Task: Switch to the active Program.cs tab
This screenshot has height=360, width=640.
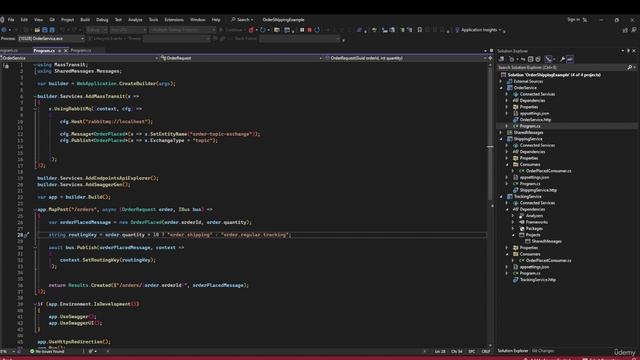Action: coord(44,51)
